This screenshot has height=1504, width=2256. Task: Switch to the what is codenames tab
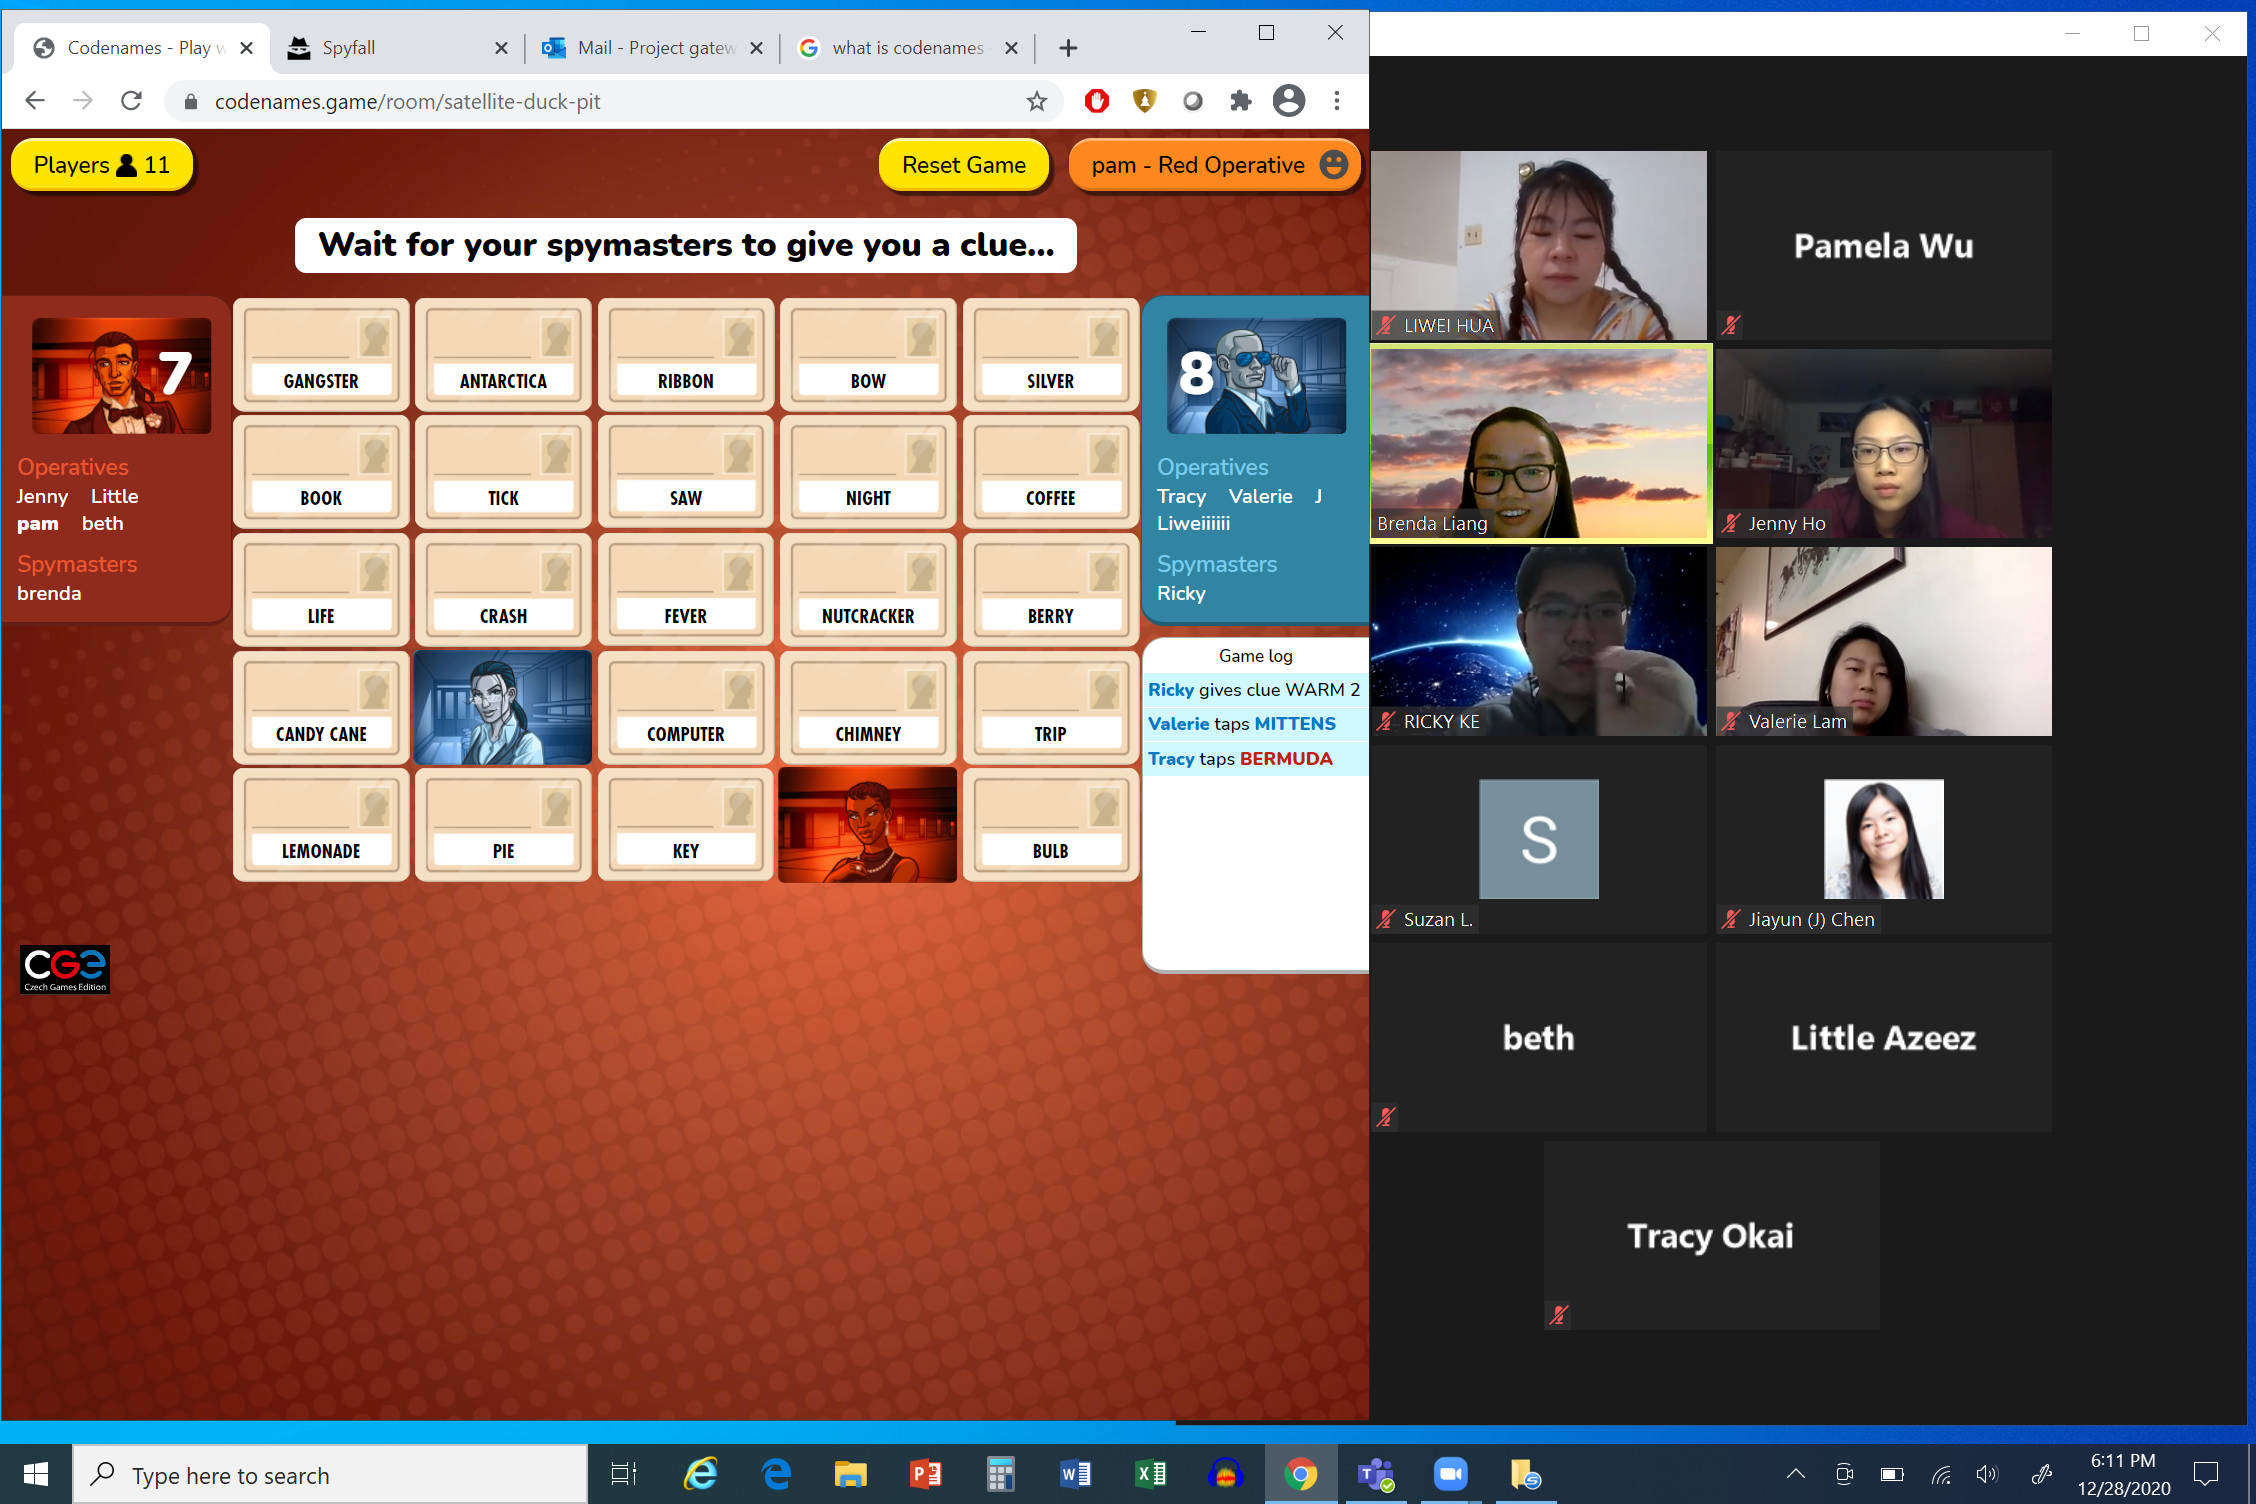tap(906, 48)
